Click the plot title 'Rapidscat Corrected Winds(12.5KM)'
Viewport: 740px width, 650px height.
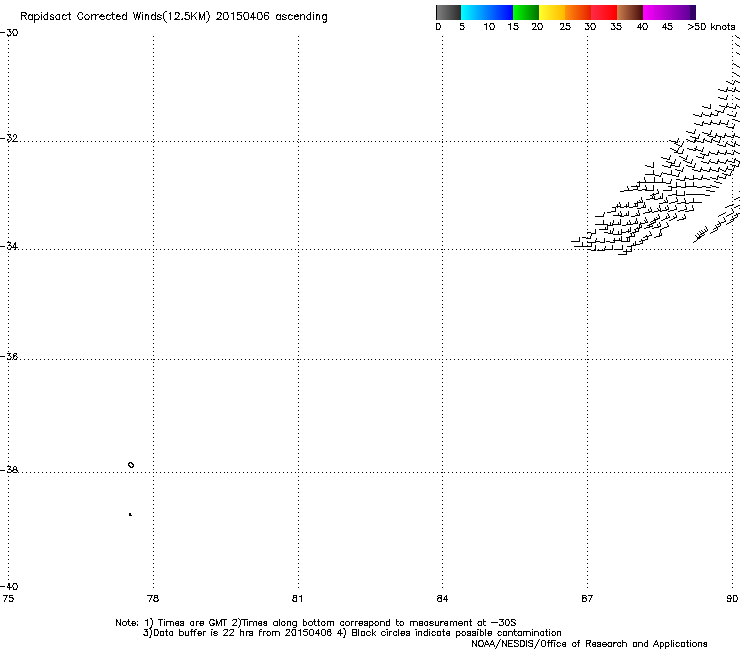click(115, 17)
